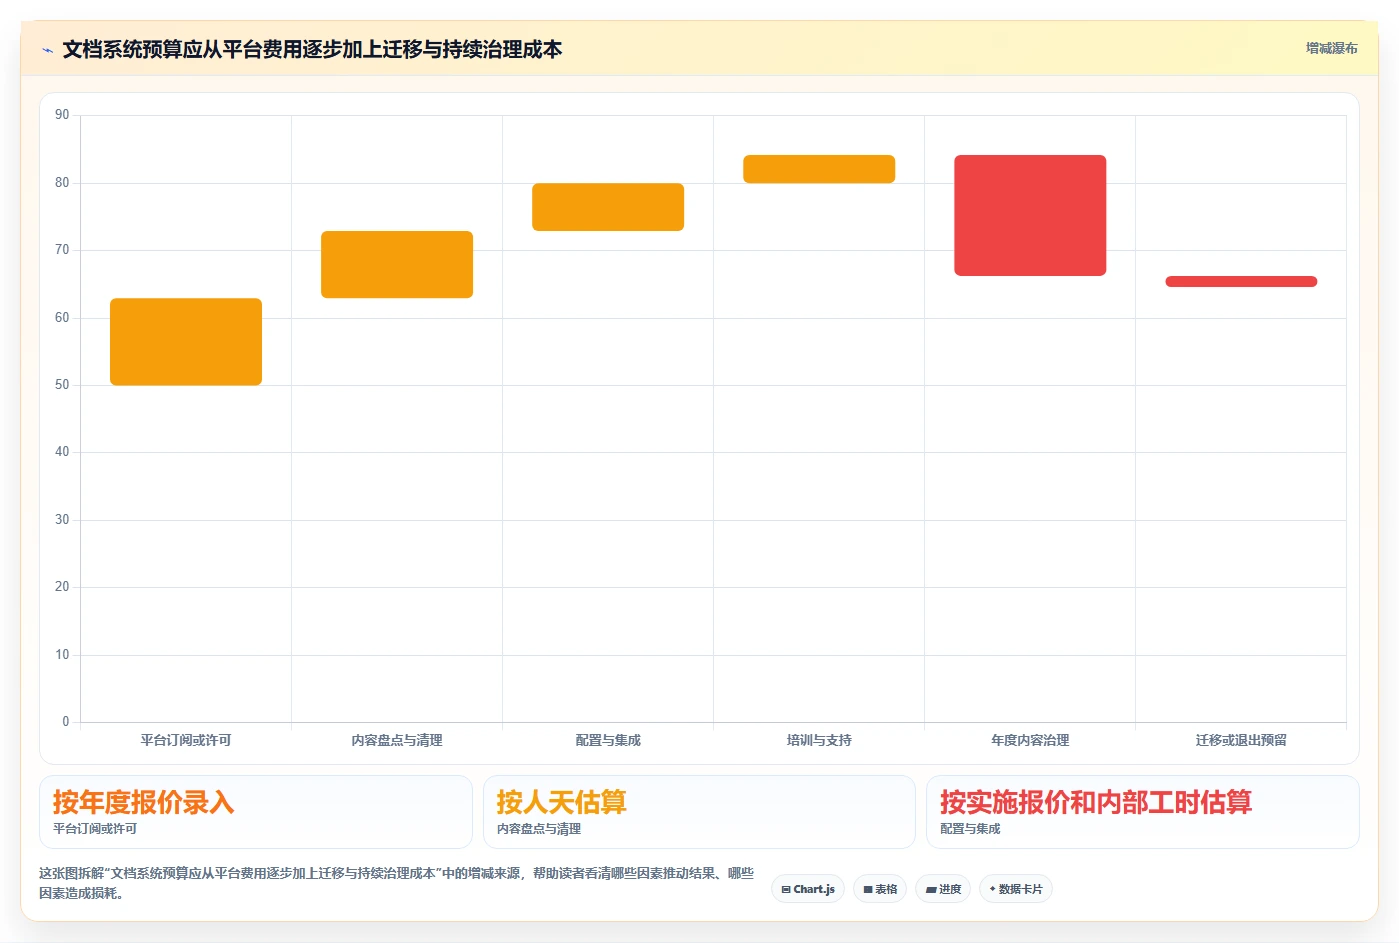Viewport: 1399px width, 943px height.
Task: Click the y-axis value 10
Action: tap(62, 655)
